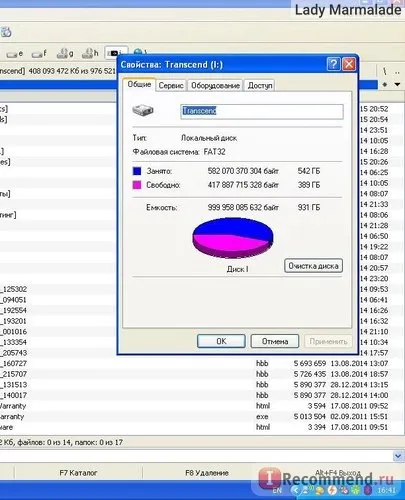Select currently active drive i button
This screenshot has height=500, width=405.
pyautogui.click(x=116, y=53)
